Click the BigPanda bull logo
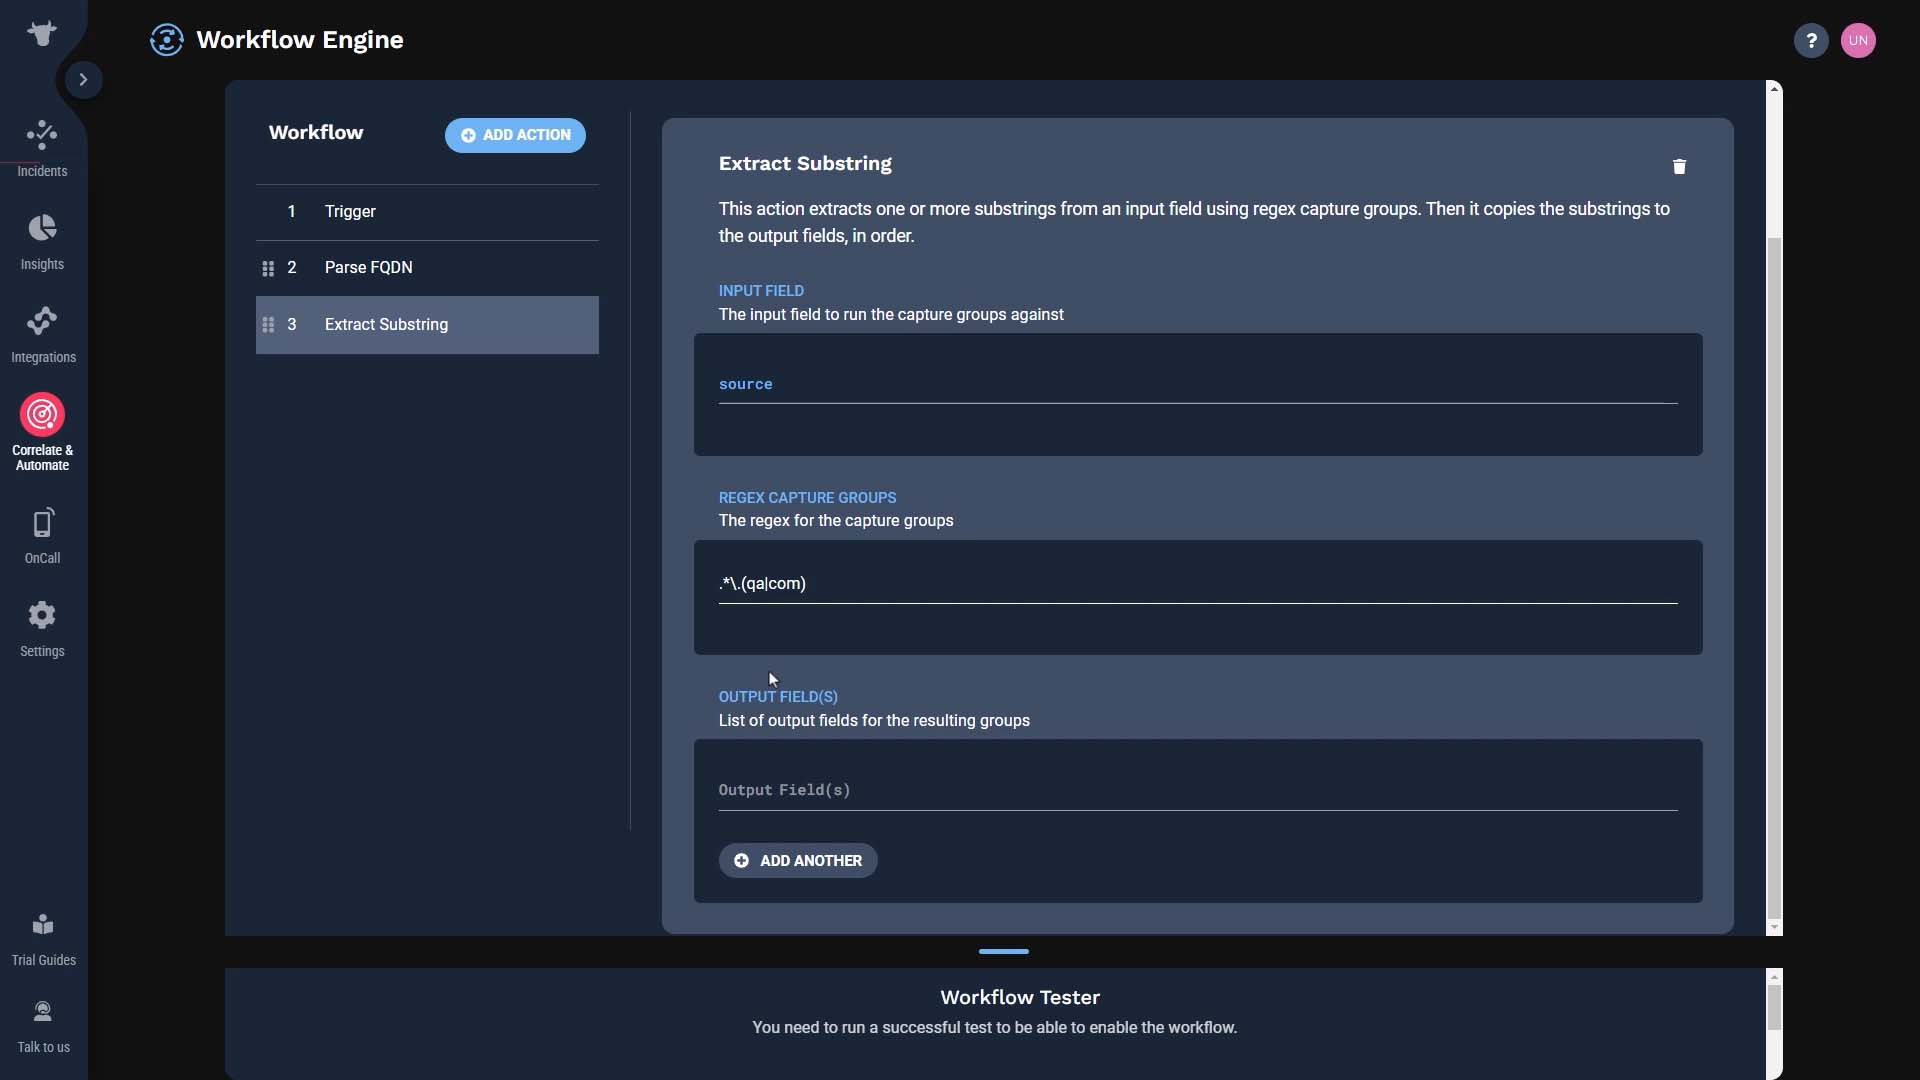 [42, 33]
